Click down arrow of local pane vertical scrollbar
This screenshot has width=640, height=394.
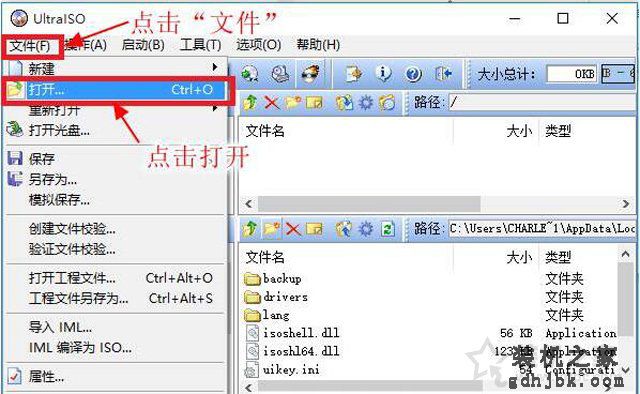625,370
